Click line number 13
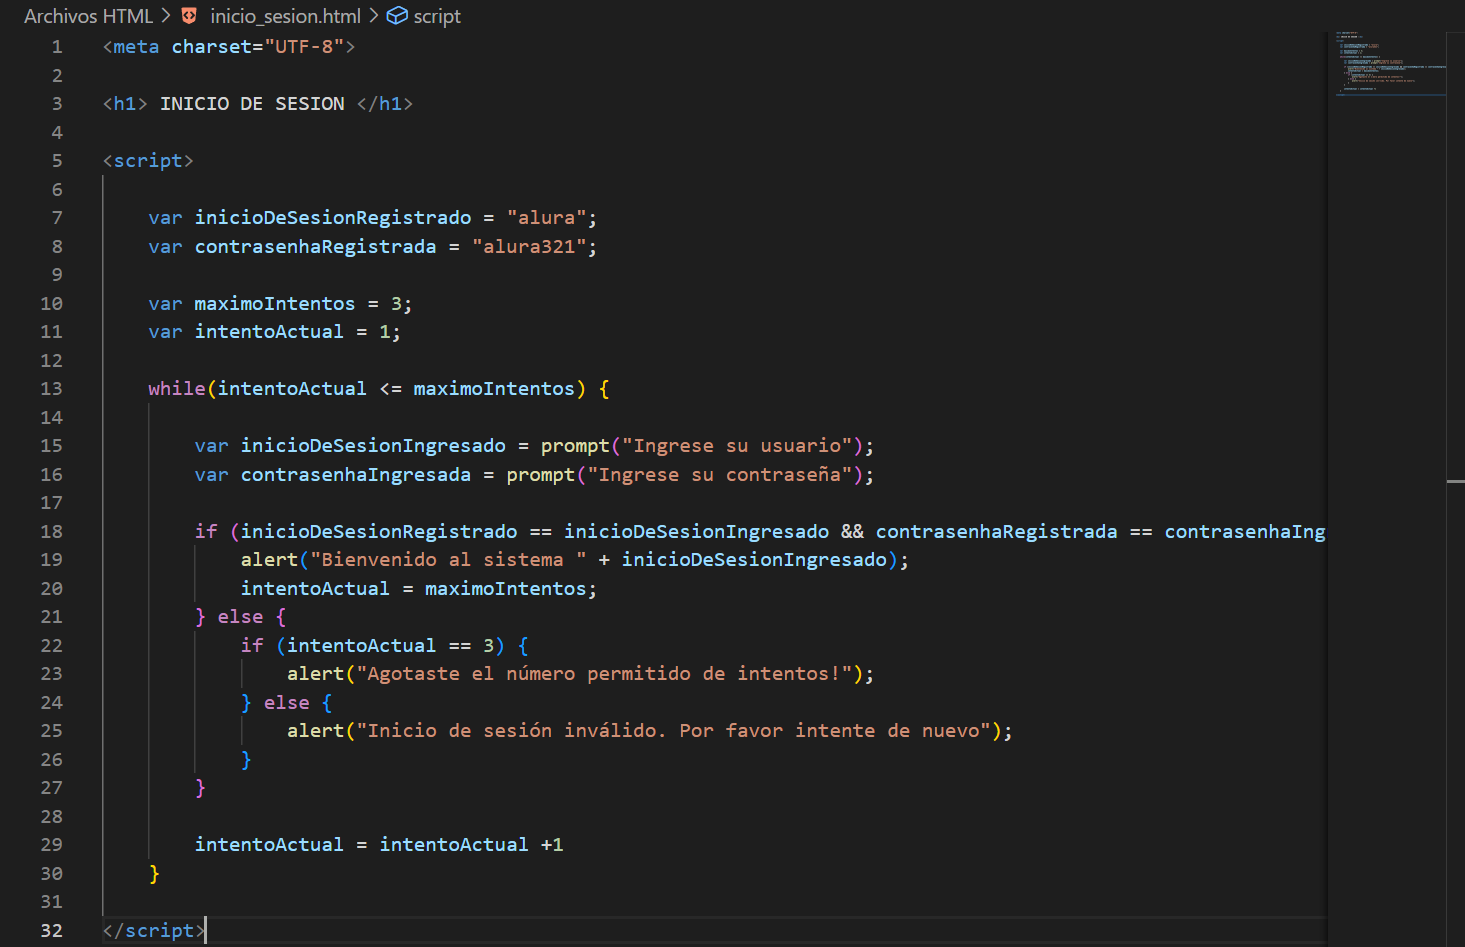1465x947 pixels. point(51,389)
